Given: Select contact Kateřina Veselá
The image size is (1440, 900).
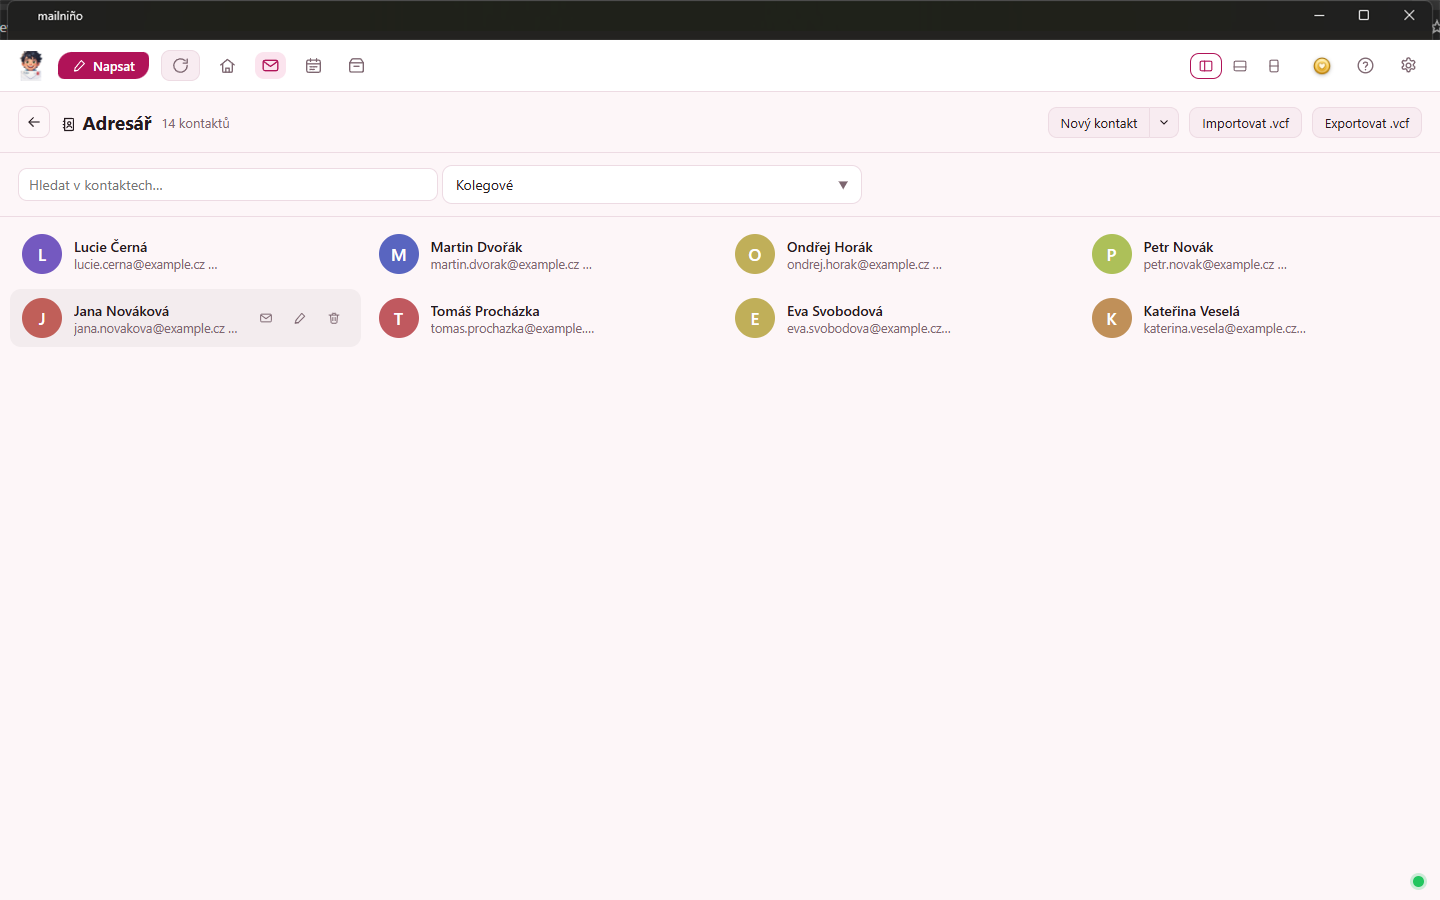Looking at the screenshot, I should pos(1255,319).
